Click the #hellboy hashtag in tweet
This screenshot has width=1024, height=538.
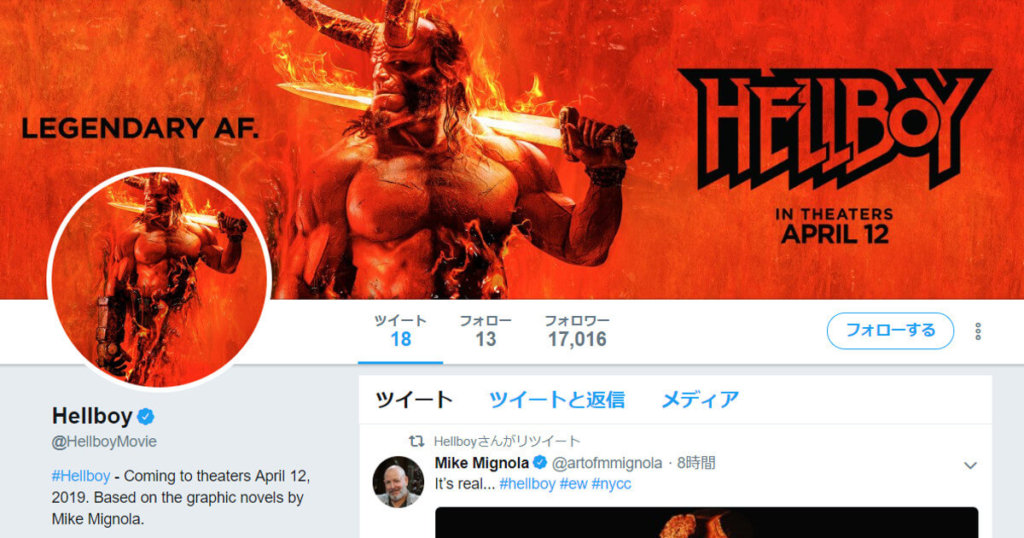(x=527, y=484)
